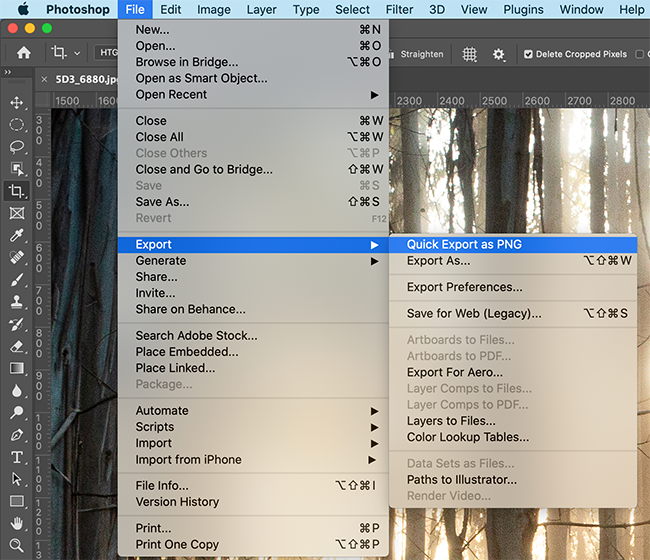
Task: Select the Lasso tool
Action: click(17, 146)
